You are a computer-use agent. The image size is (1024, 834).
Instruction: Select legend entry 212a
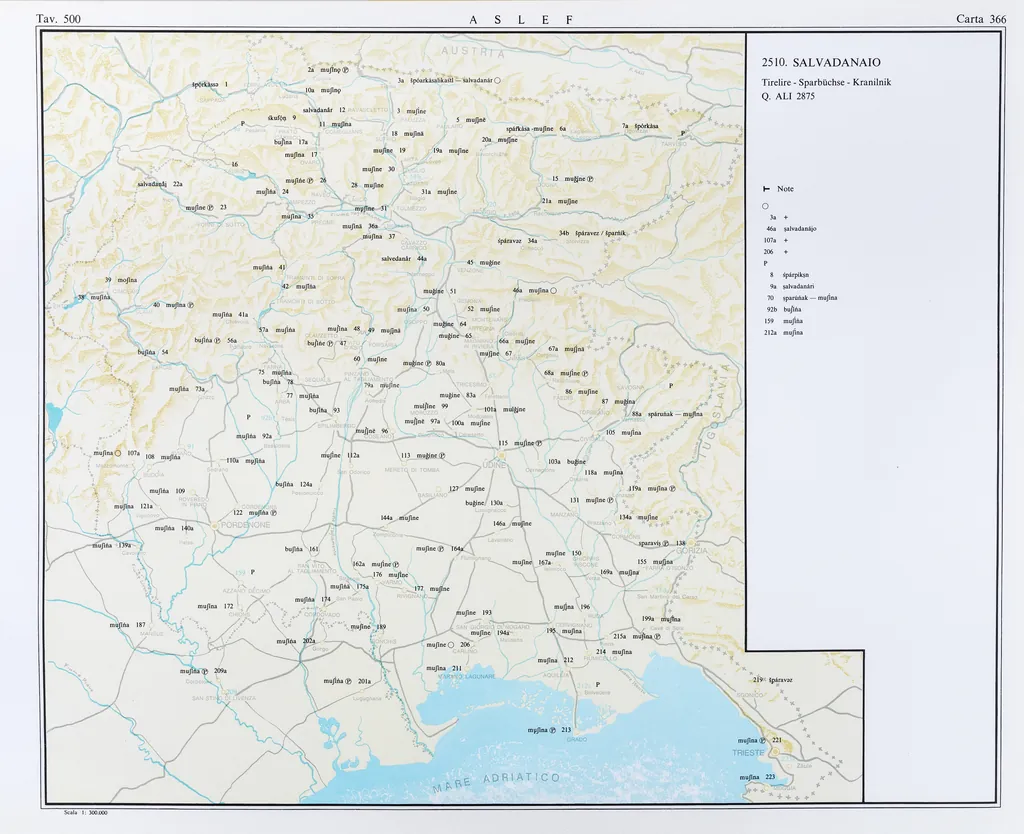pos(783,332)
